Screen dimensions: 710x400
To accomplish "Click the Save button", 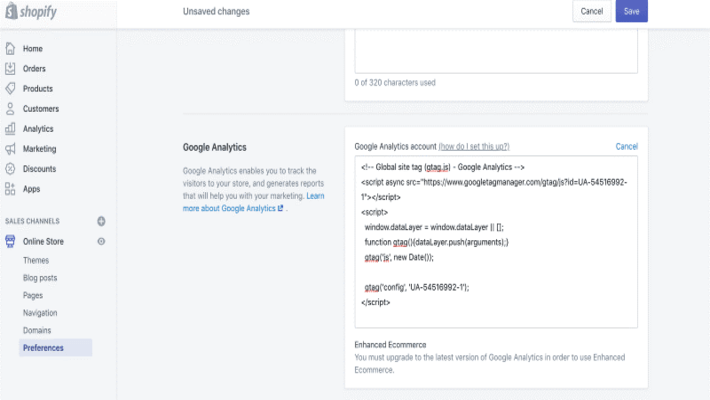I will coord(631,11).
